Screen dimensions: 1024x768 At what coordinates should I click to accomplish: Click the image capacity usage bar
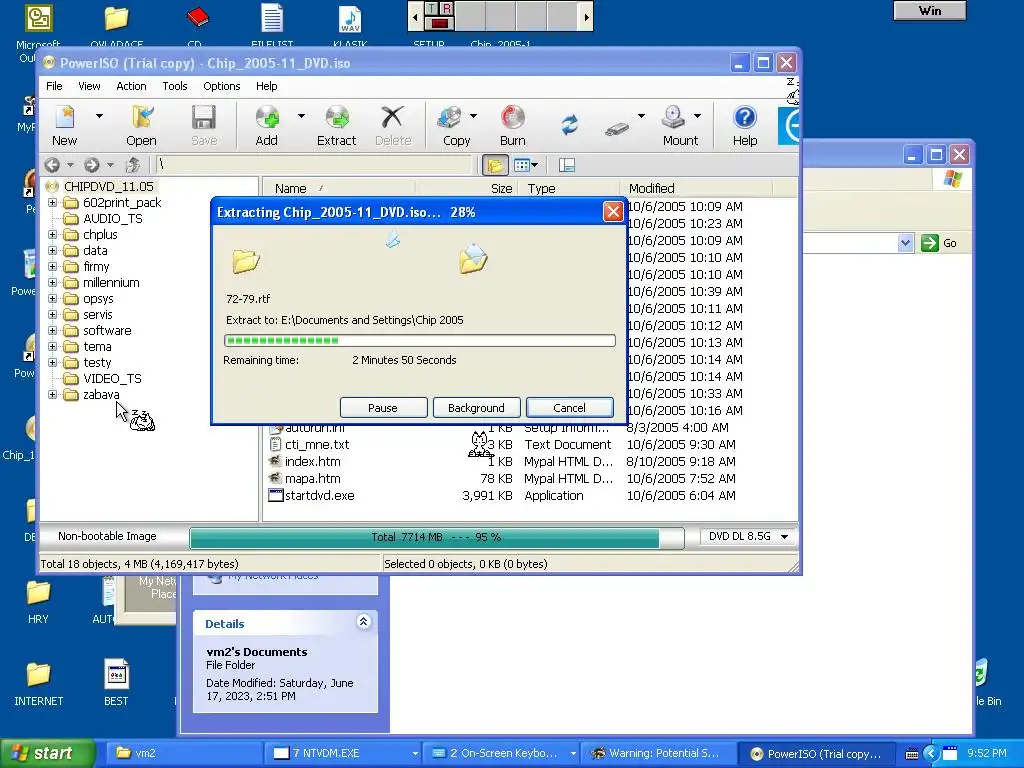point(436,537)
